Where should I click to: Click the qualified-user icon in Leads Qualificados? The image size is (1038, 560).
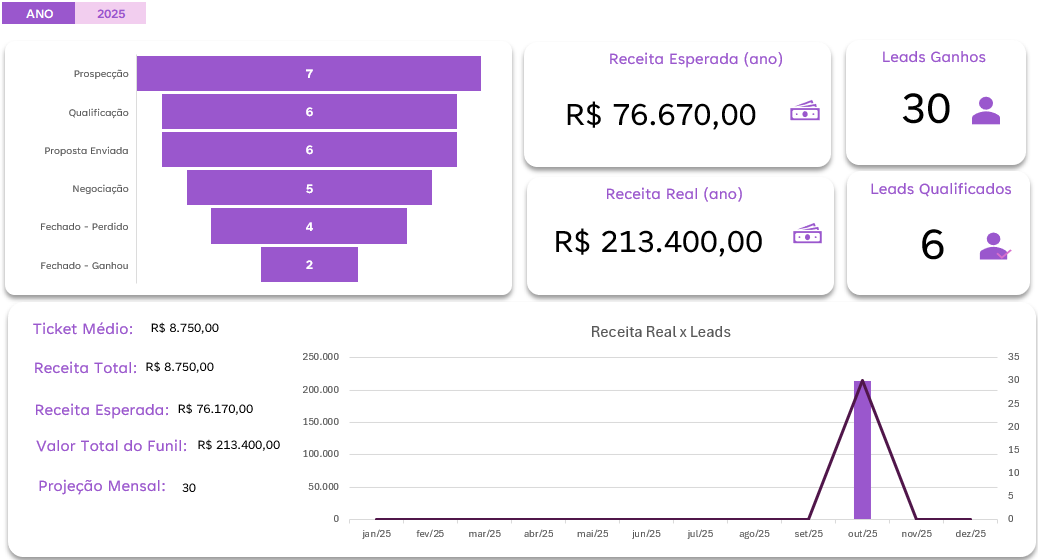point(993,246)
